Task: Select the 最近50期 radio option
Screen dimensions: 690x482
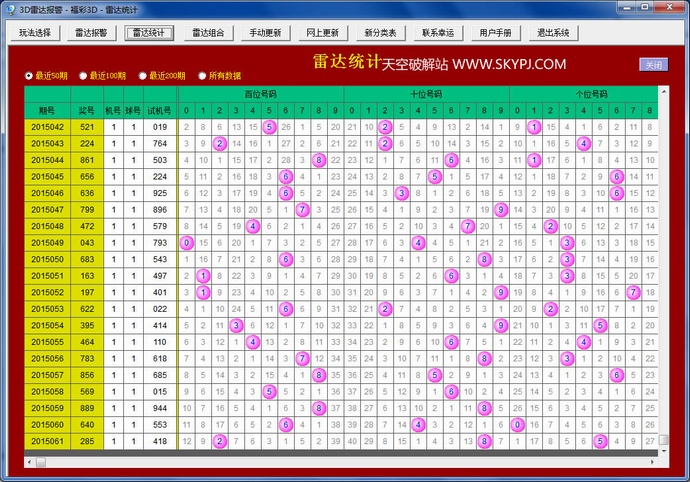Action: (x=29, y=76)
